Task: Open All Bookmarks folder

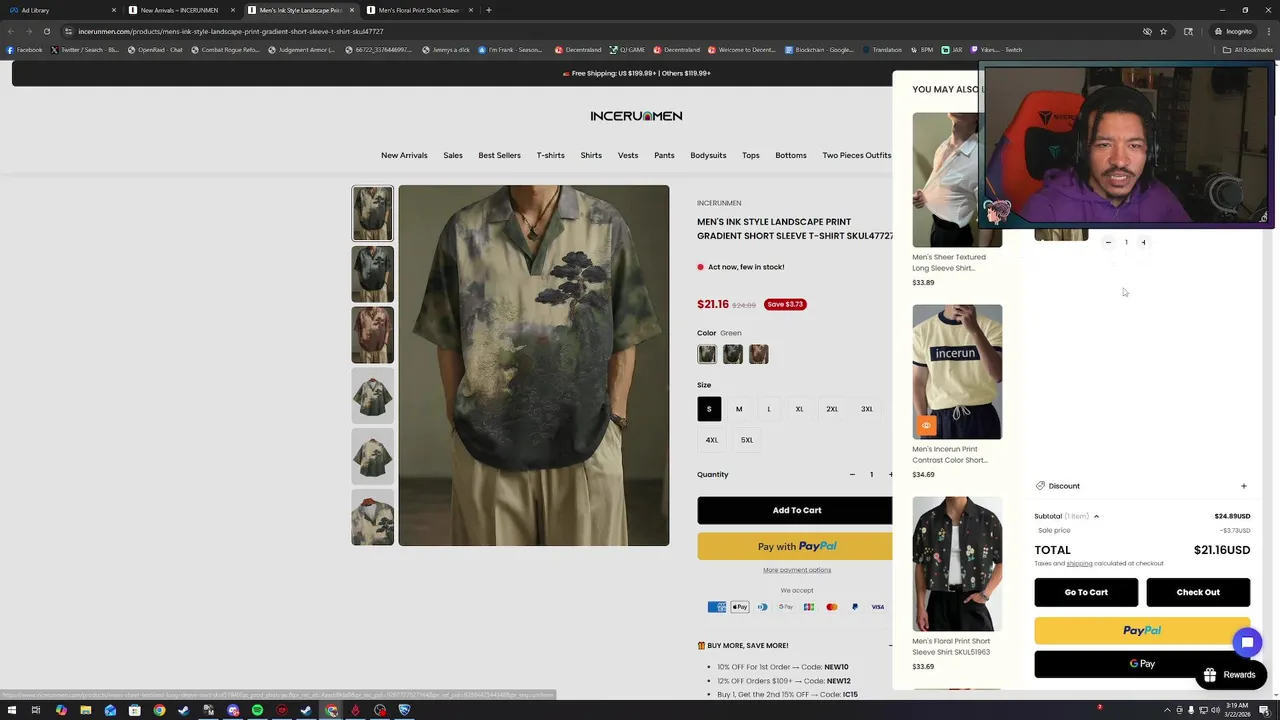Action: tap(1248, 49)
